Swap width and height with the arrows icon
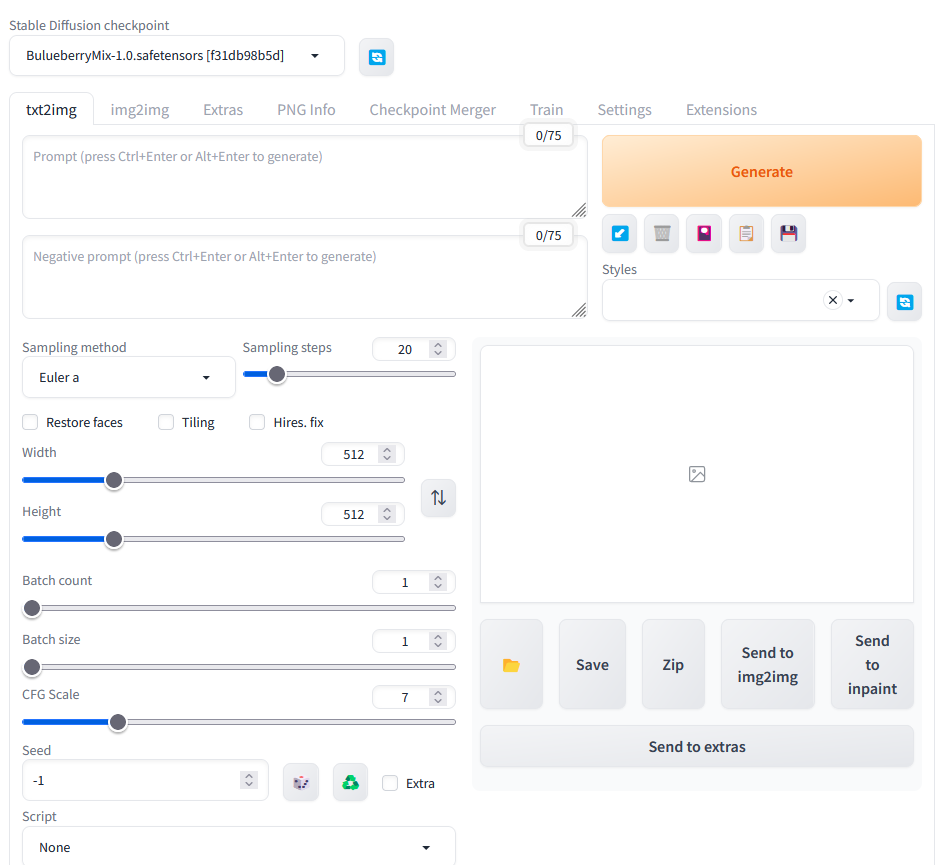Viewport: 943px width, 865px height. click(x=438, y=497)
